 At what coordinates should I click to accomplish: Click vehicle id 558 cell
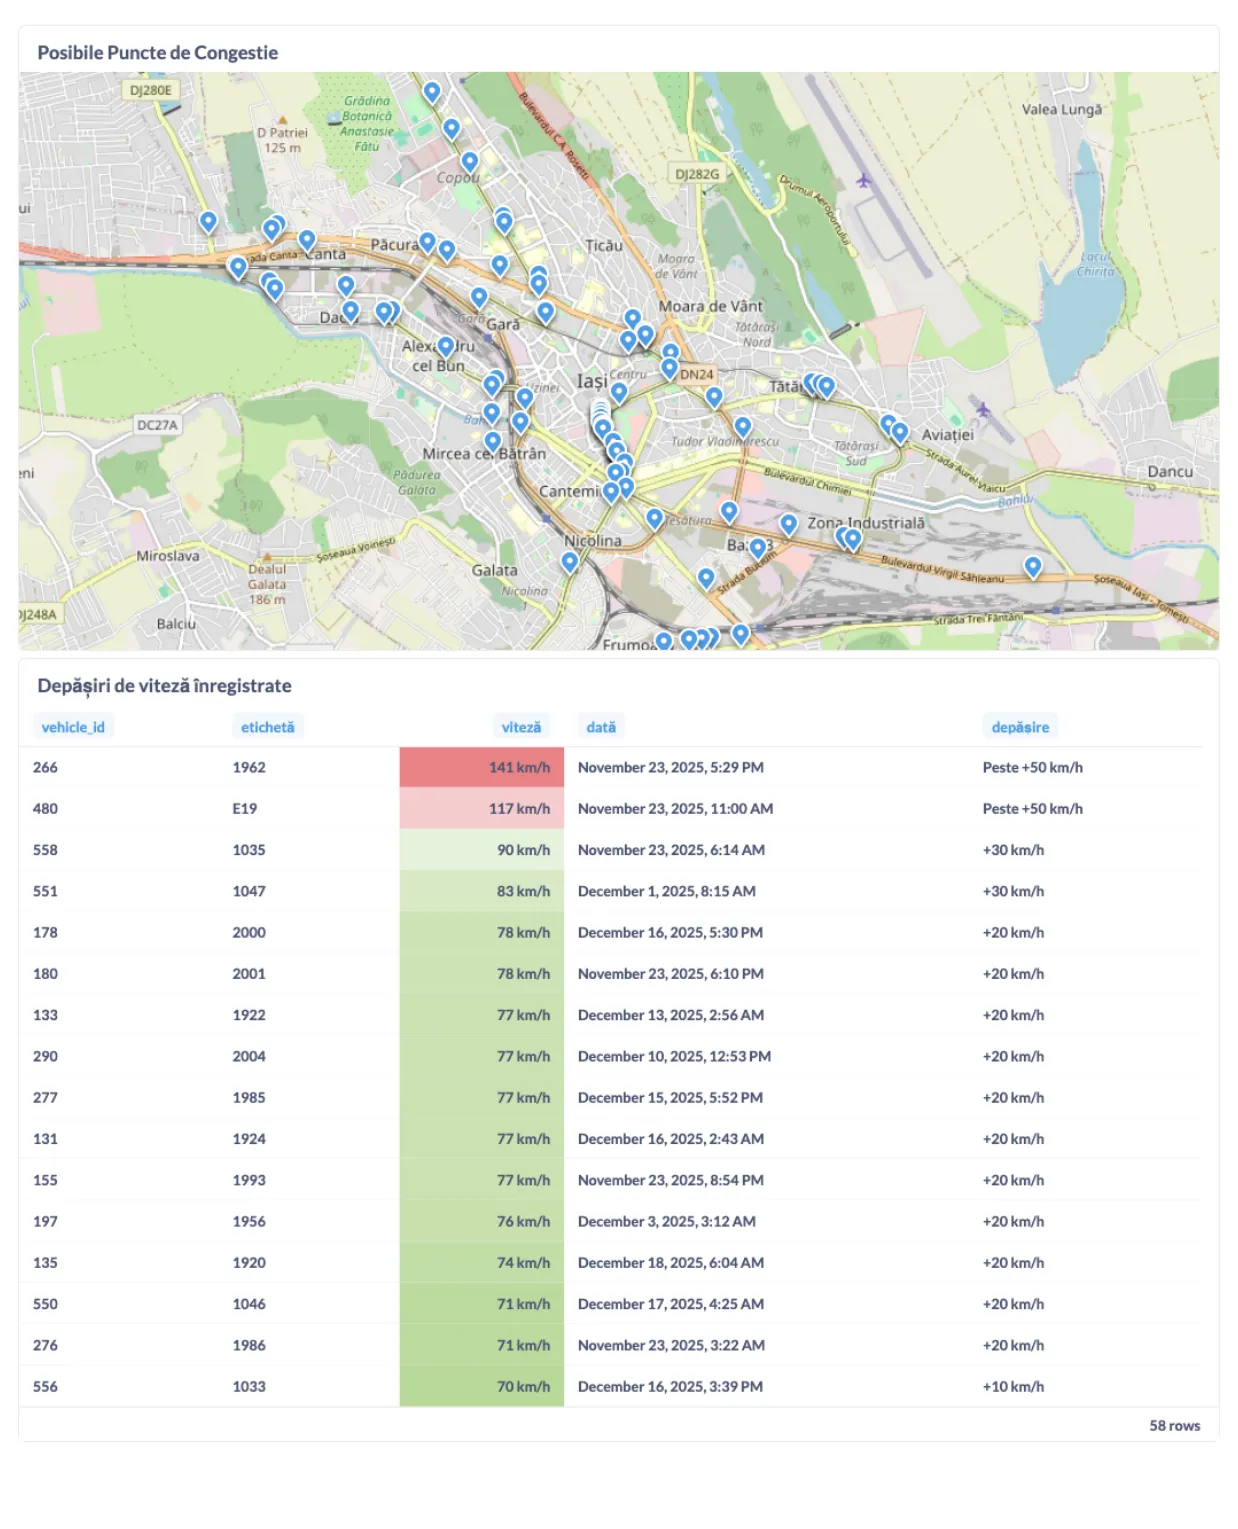[45, 850]
